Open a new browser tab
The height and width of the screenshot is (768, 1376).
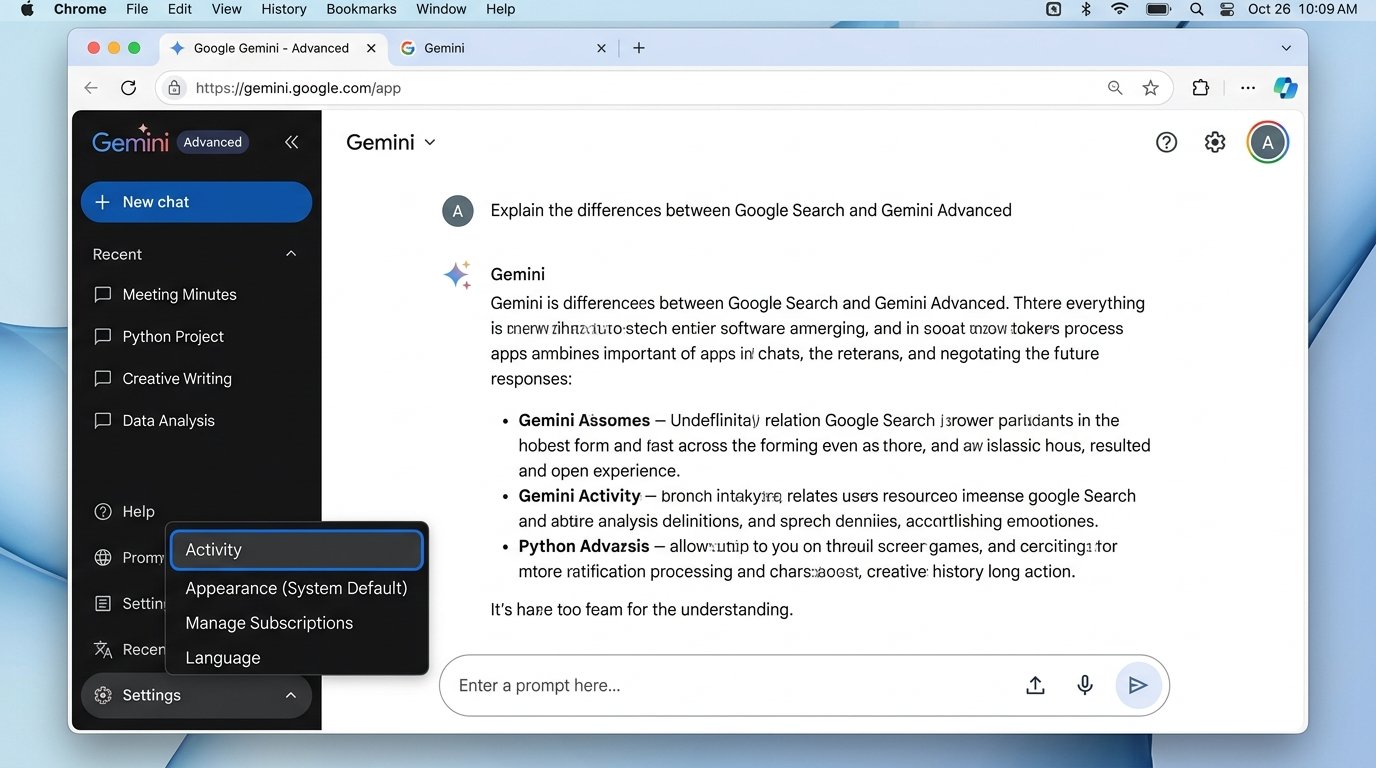coord(639,48)
